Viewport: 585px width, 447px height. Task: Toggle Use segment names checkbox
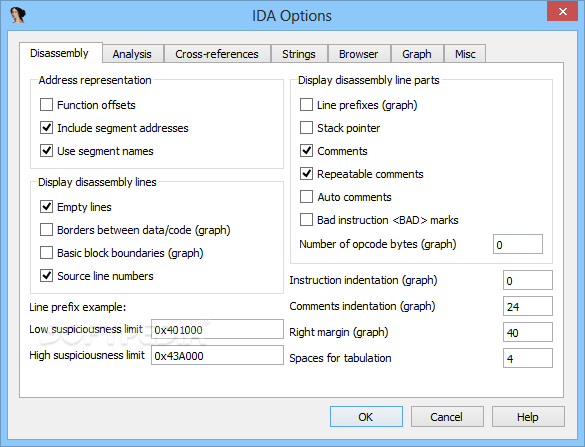point(46,151)
